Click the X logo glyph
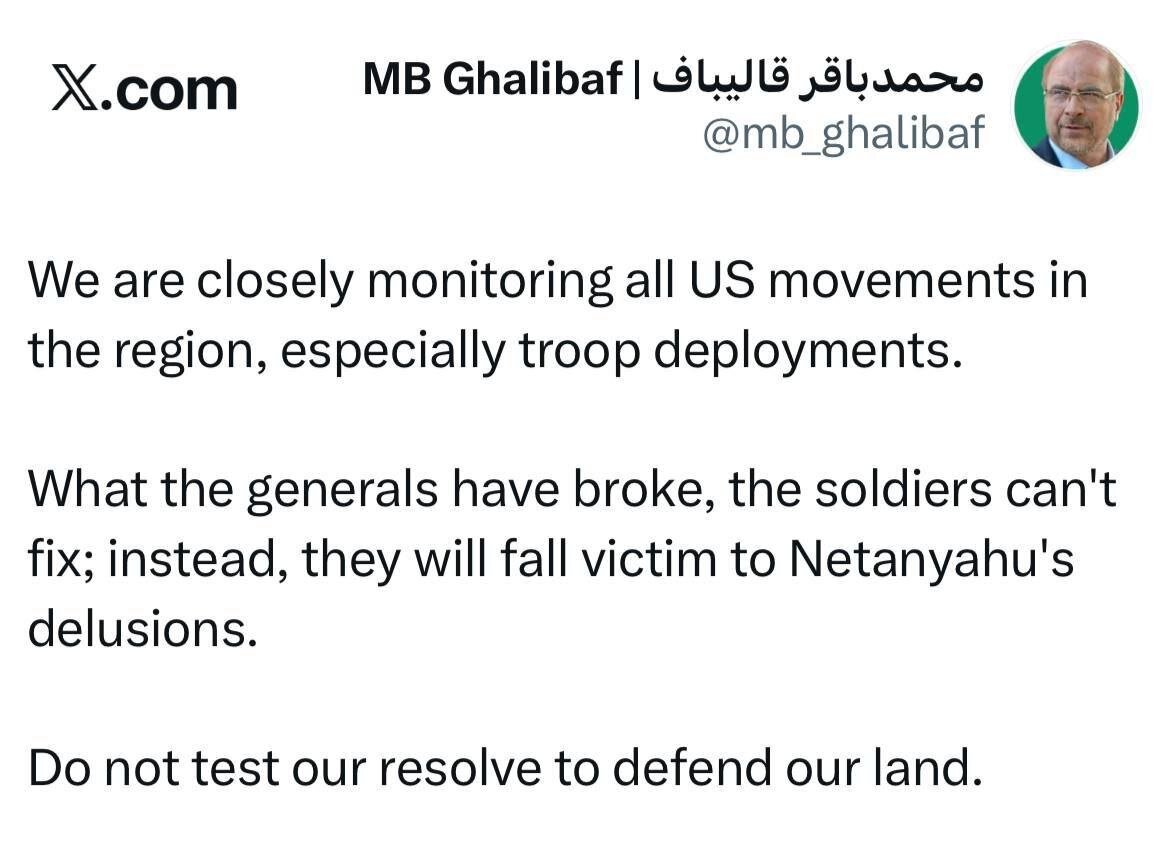Viewport: 1170px width, 854px height. pos(75,89)
